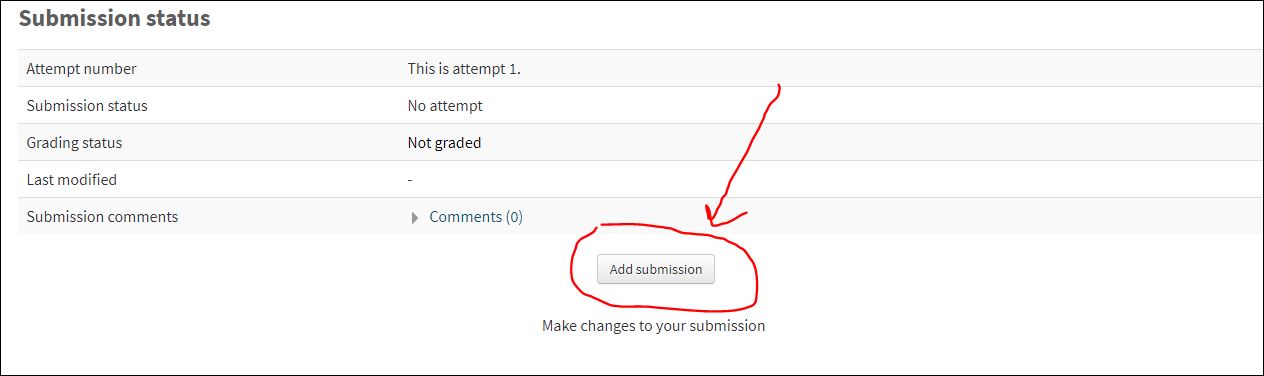Select the Submission status page heading
This screenshot has height=376, width=1264.
pos(115,18)
